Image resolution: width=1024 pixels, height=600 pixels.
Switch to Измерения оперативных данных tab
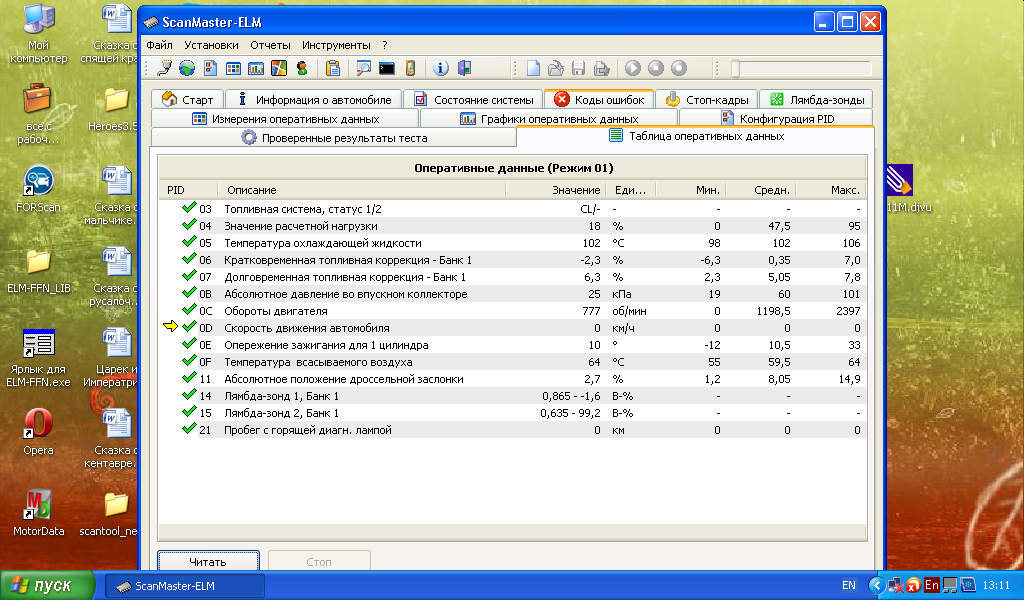pyautogui.click(x=285, y=119)
